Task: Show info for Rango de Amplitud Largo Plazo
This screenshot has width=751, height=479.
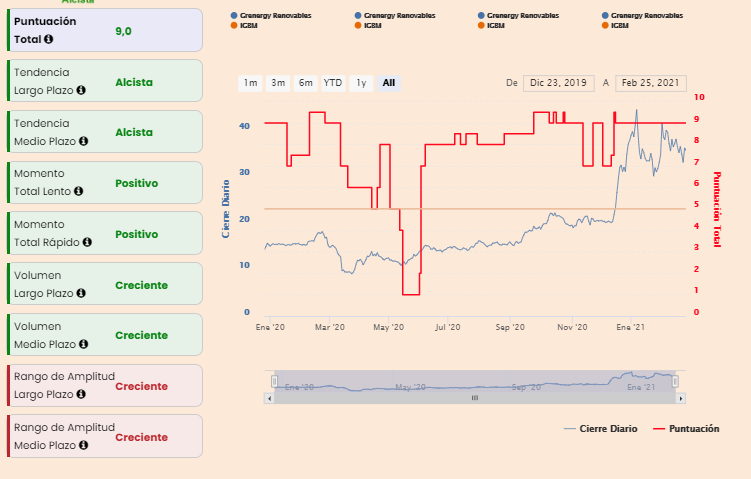Action: (81, 394)
